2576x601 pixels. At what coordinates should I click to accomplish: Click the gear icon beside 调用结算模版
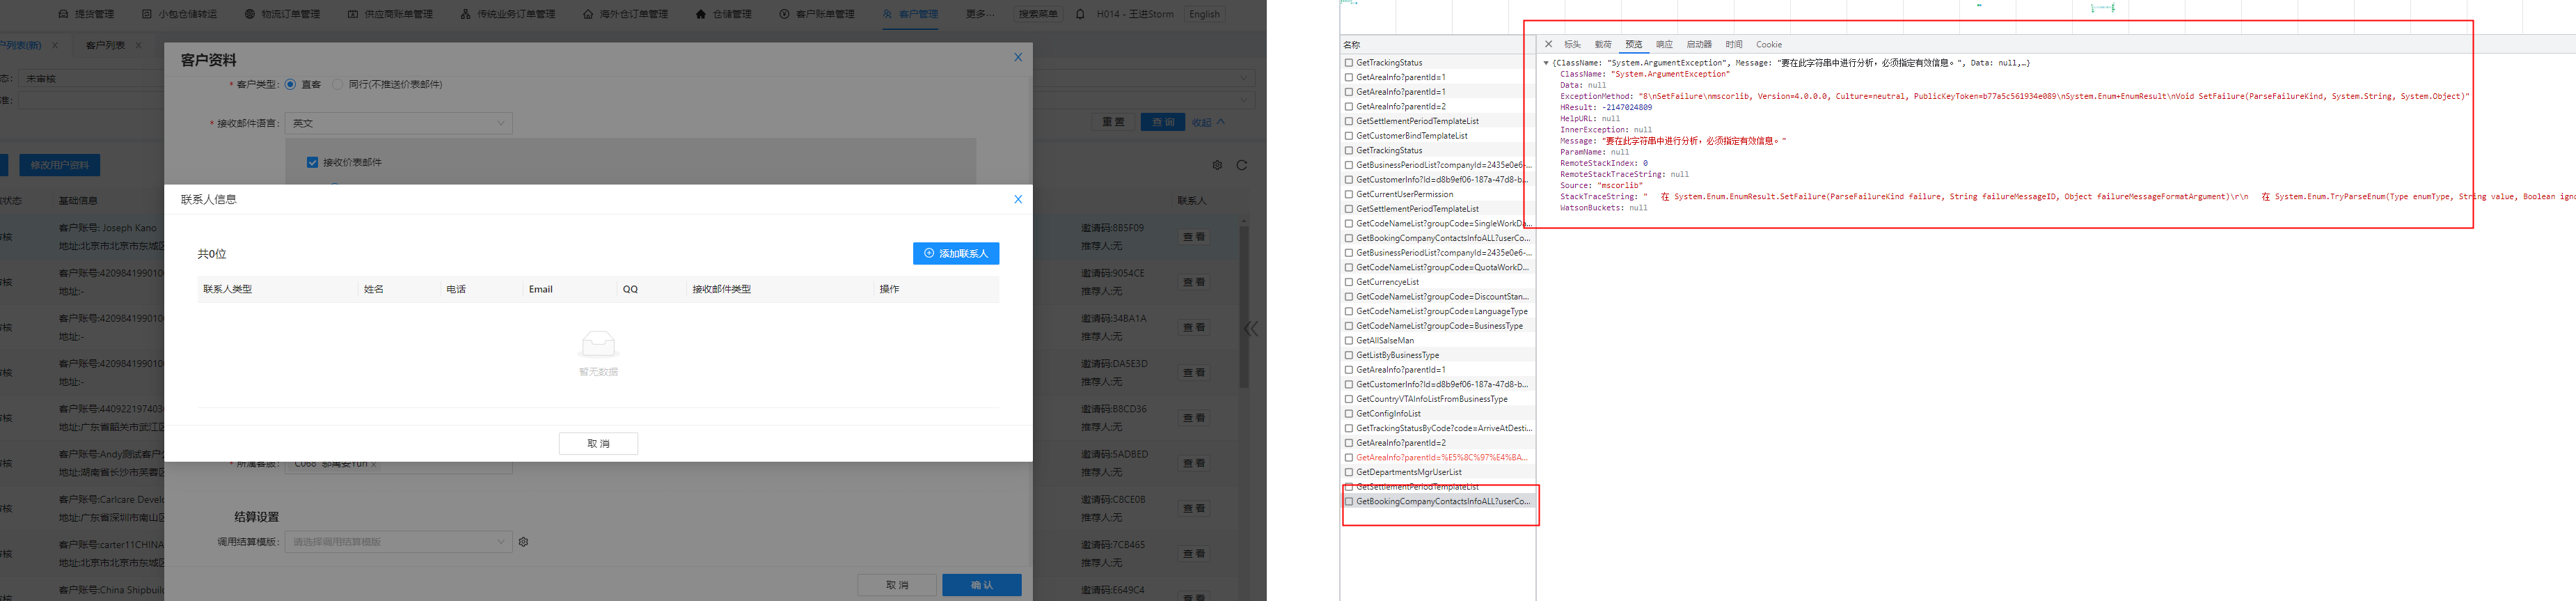[523, 542]
